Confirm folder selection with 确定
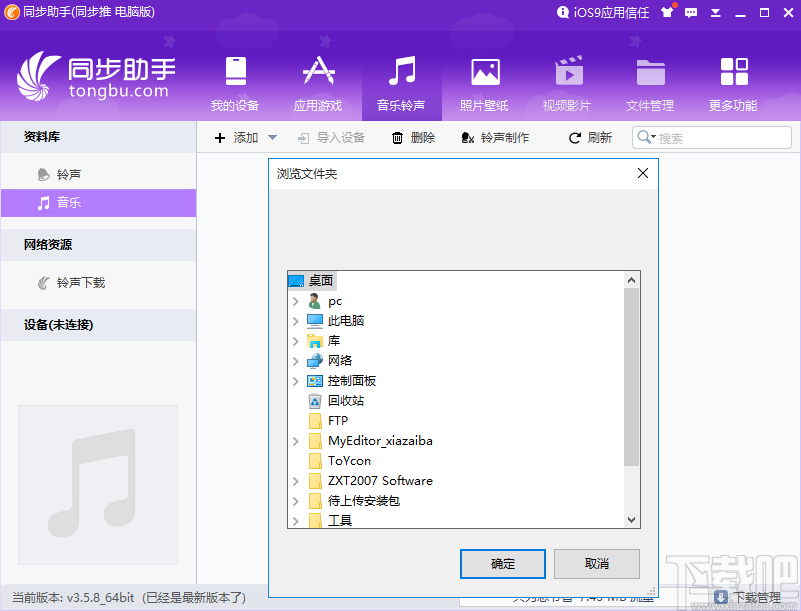 point(502,564)
